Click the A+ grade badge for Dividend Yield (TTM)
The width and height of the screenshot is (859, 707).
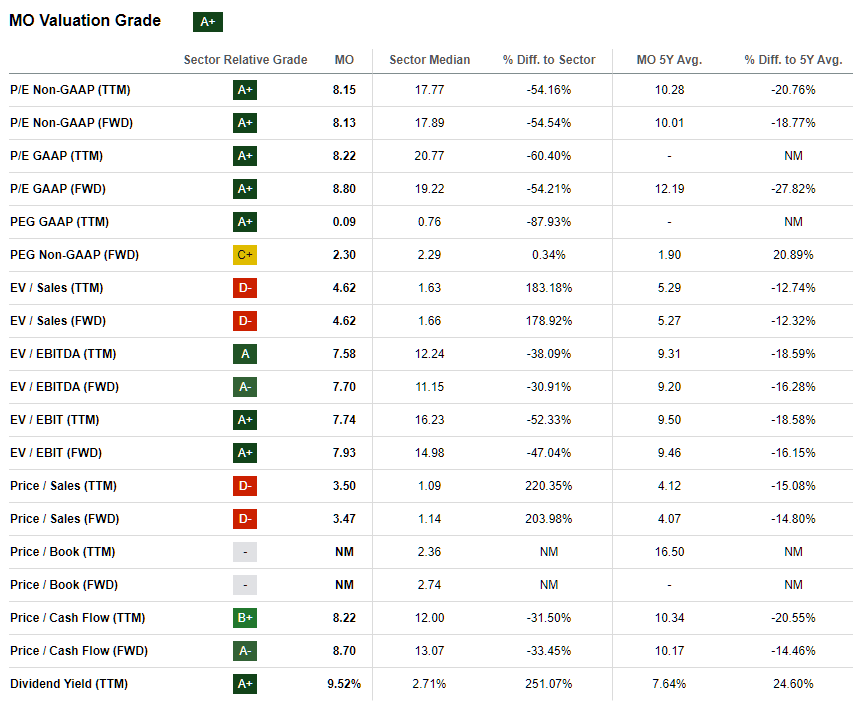(245, 684)
